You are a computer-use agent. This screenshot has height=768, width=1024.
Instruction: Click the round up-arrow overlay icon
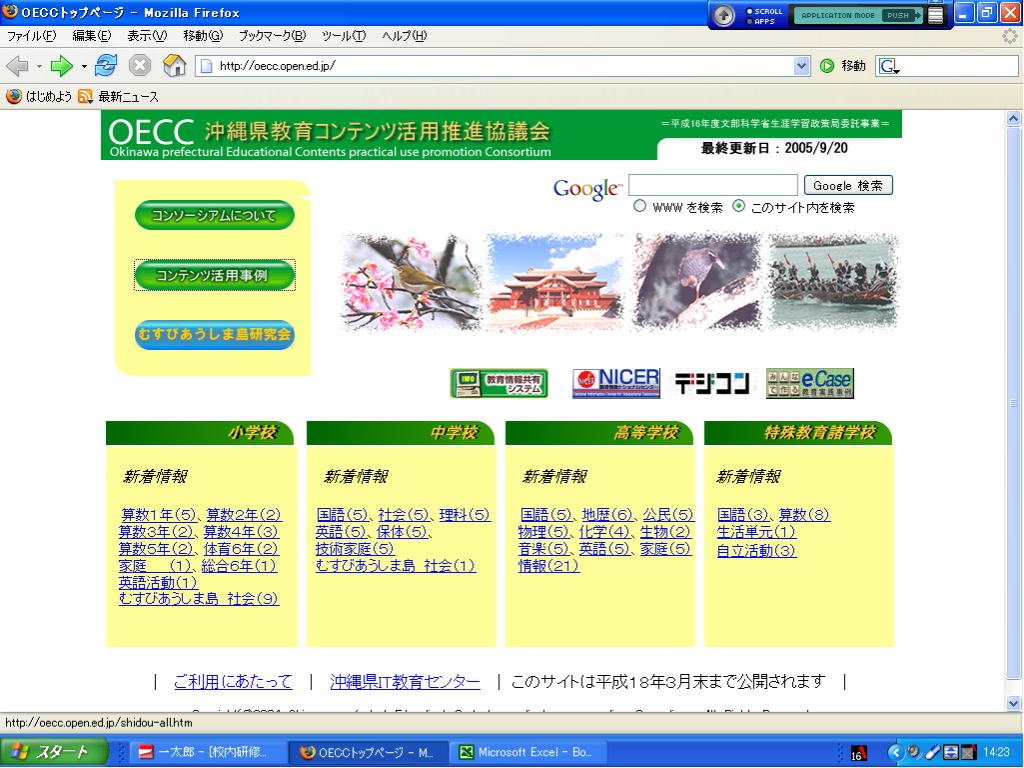pos(723,15)
